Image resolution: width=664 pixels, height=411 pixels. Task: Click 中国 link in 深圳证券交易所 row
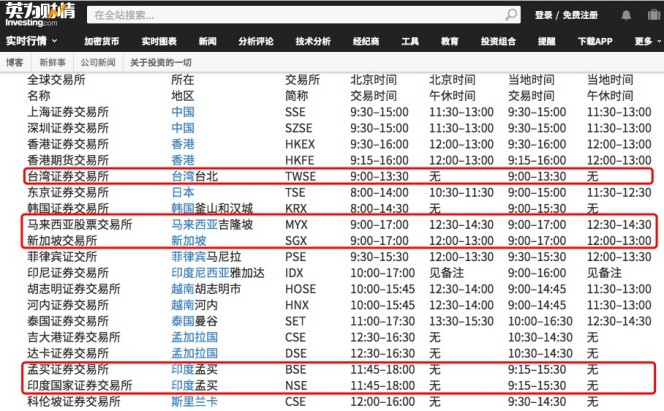click(183, 128)
